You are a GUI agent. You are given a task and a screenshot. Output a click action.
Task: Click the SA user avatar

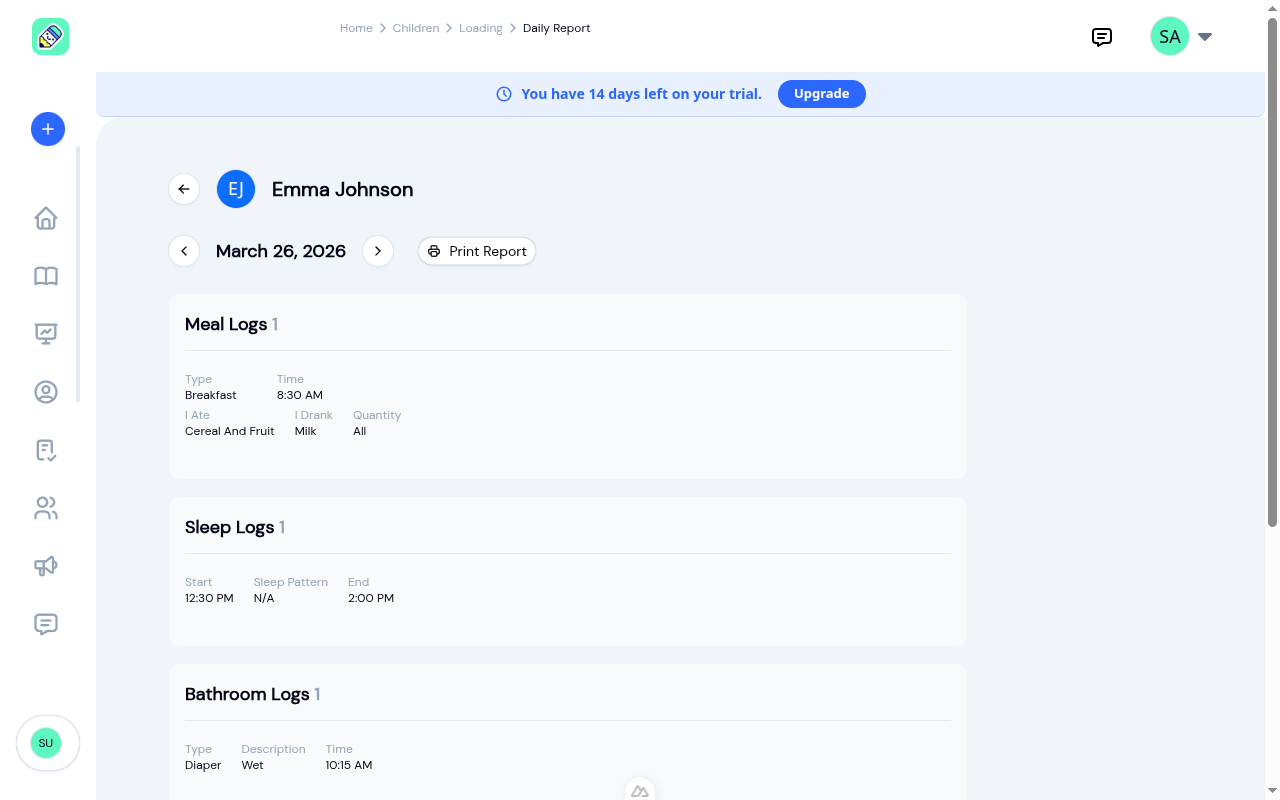1170,37
